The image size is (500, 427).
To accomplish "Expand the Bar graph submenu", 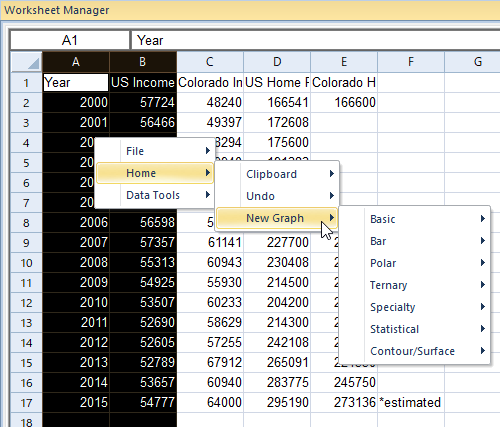I will click(414, 241).
